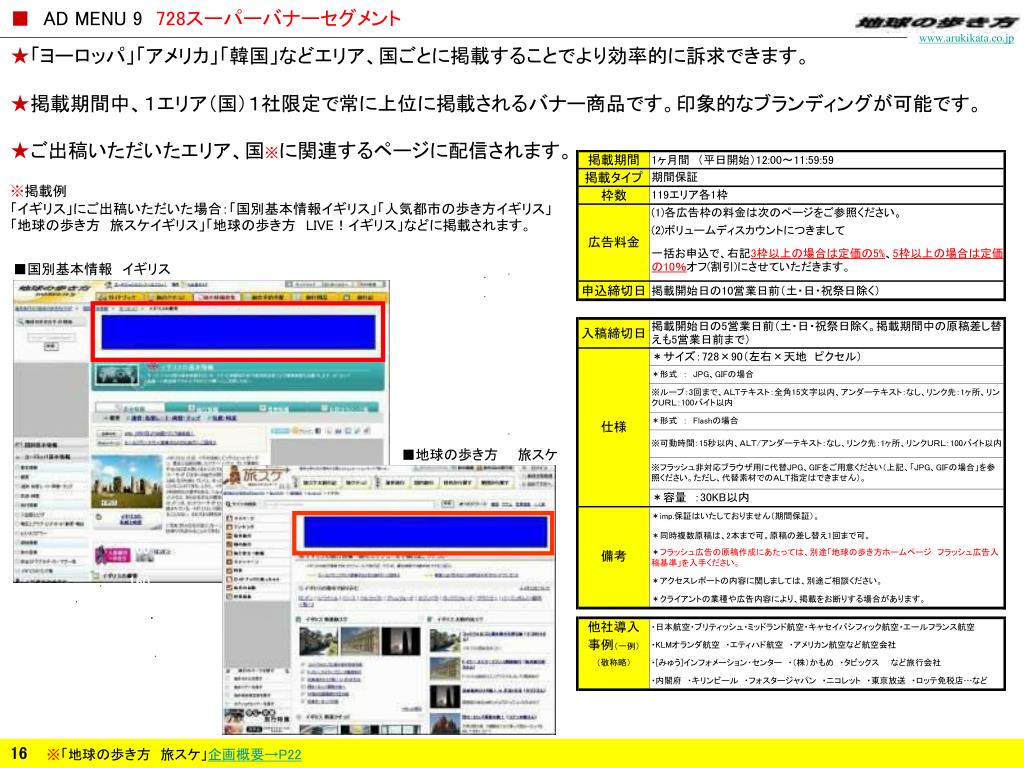Click the red underlined 3枠以上の場合は定価の5% text
Viewport: 1024px width, 768px height.
point(818,253)
